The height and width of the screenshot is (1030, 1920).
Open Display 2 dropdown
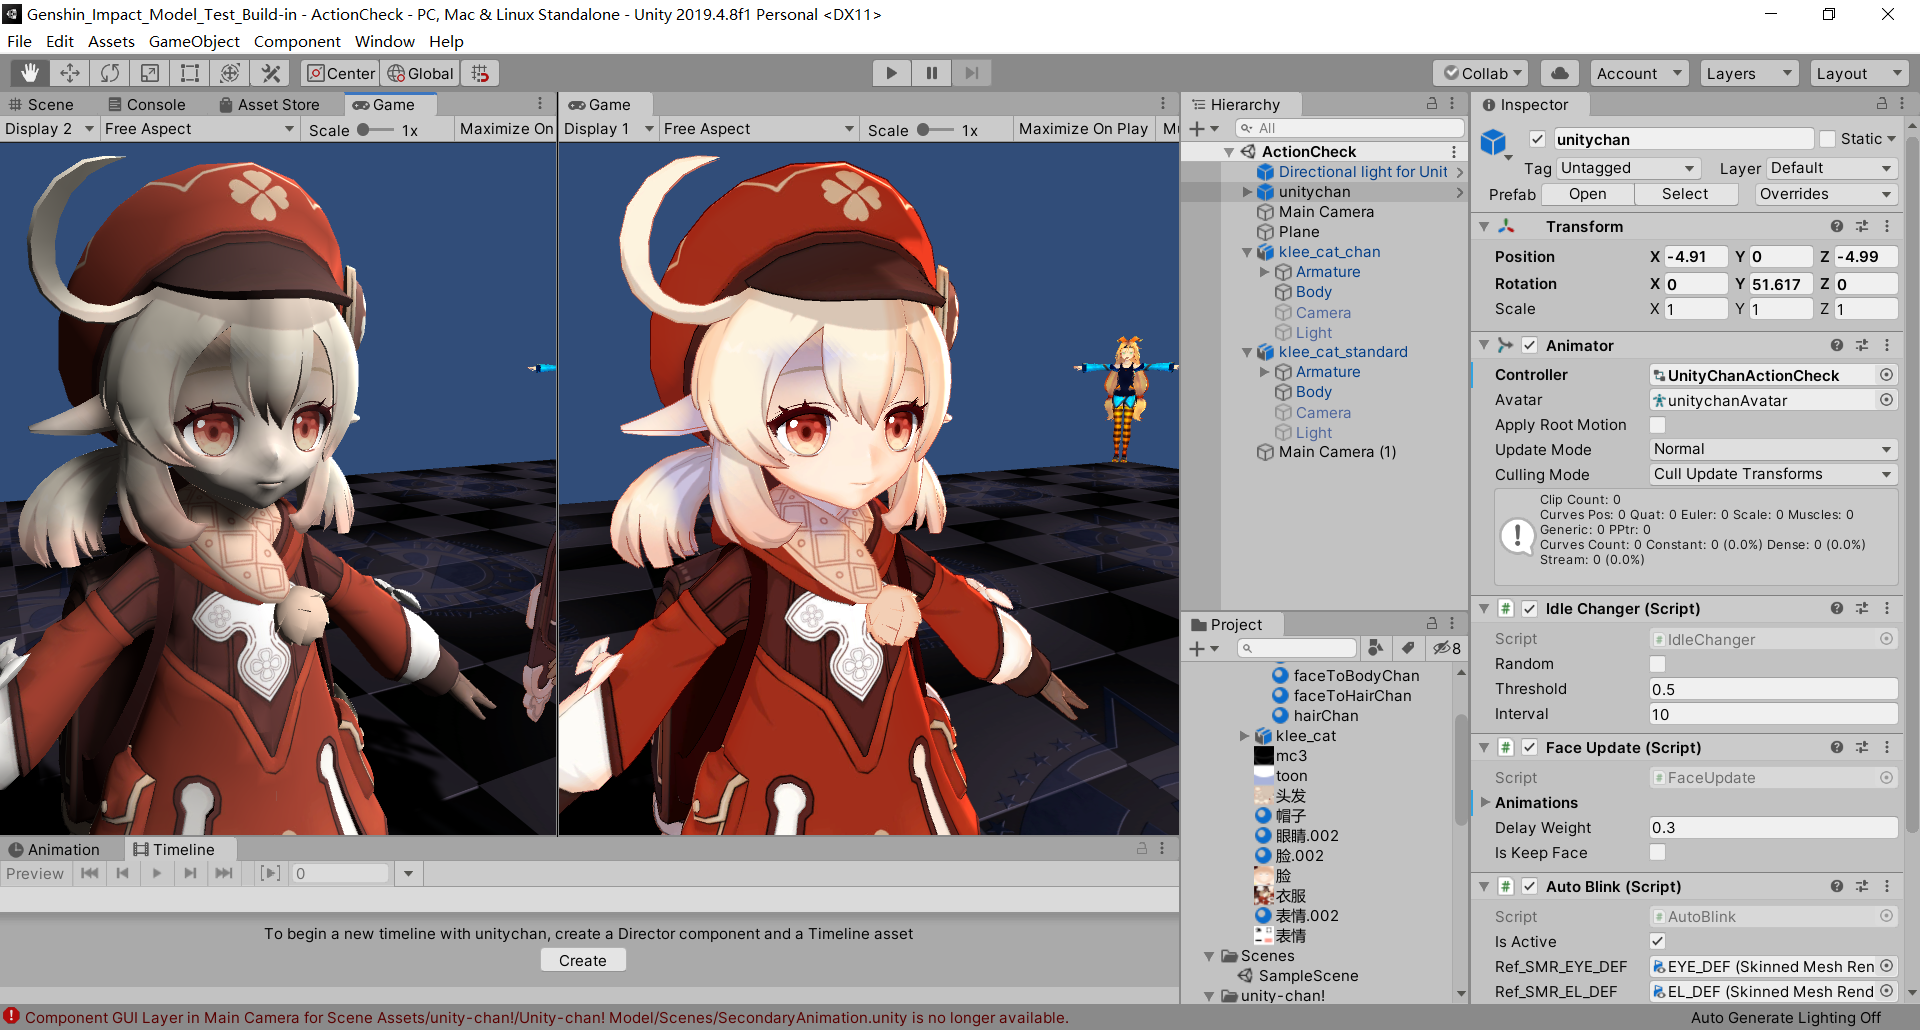click(49, 129)
